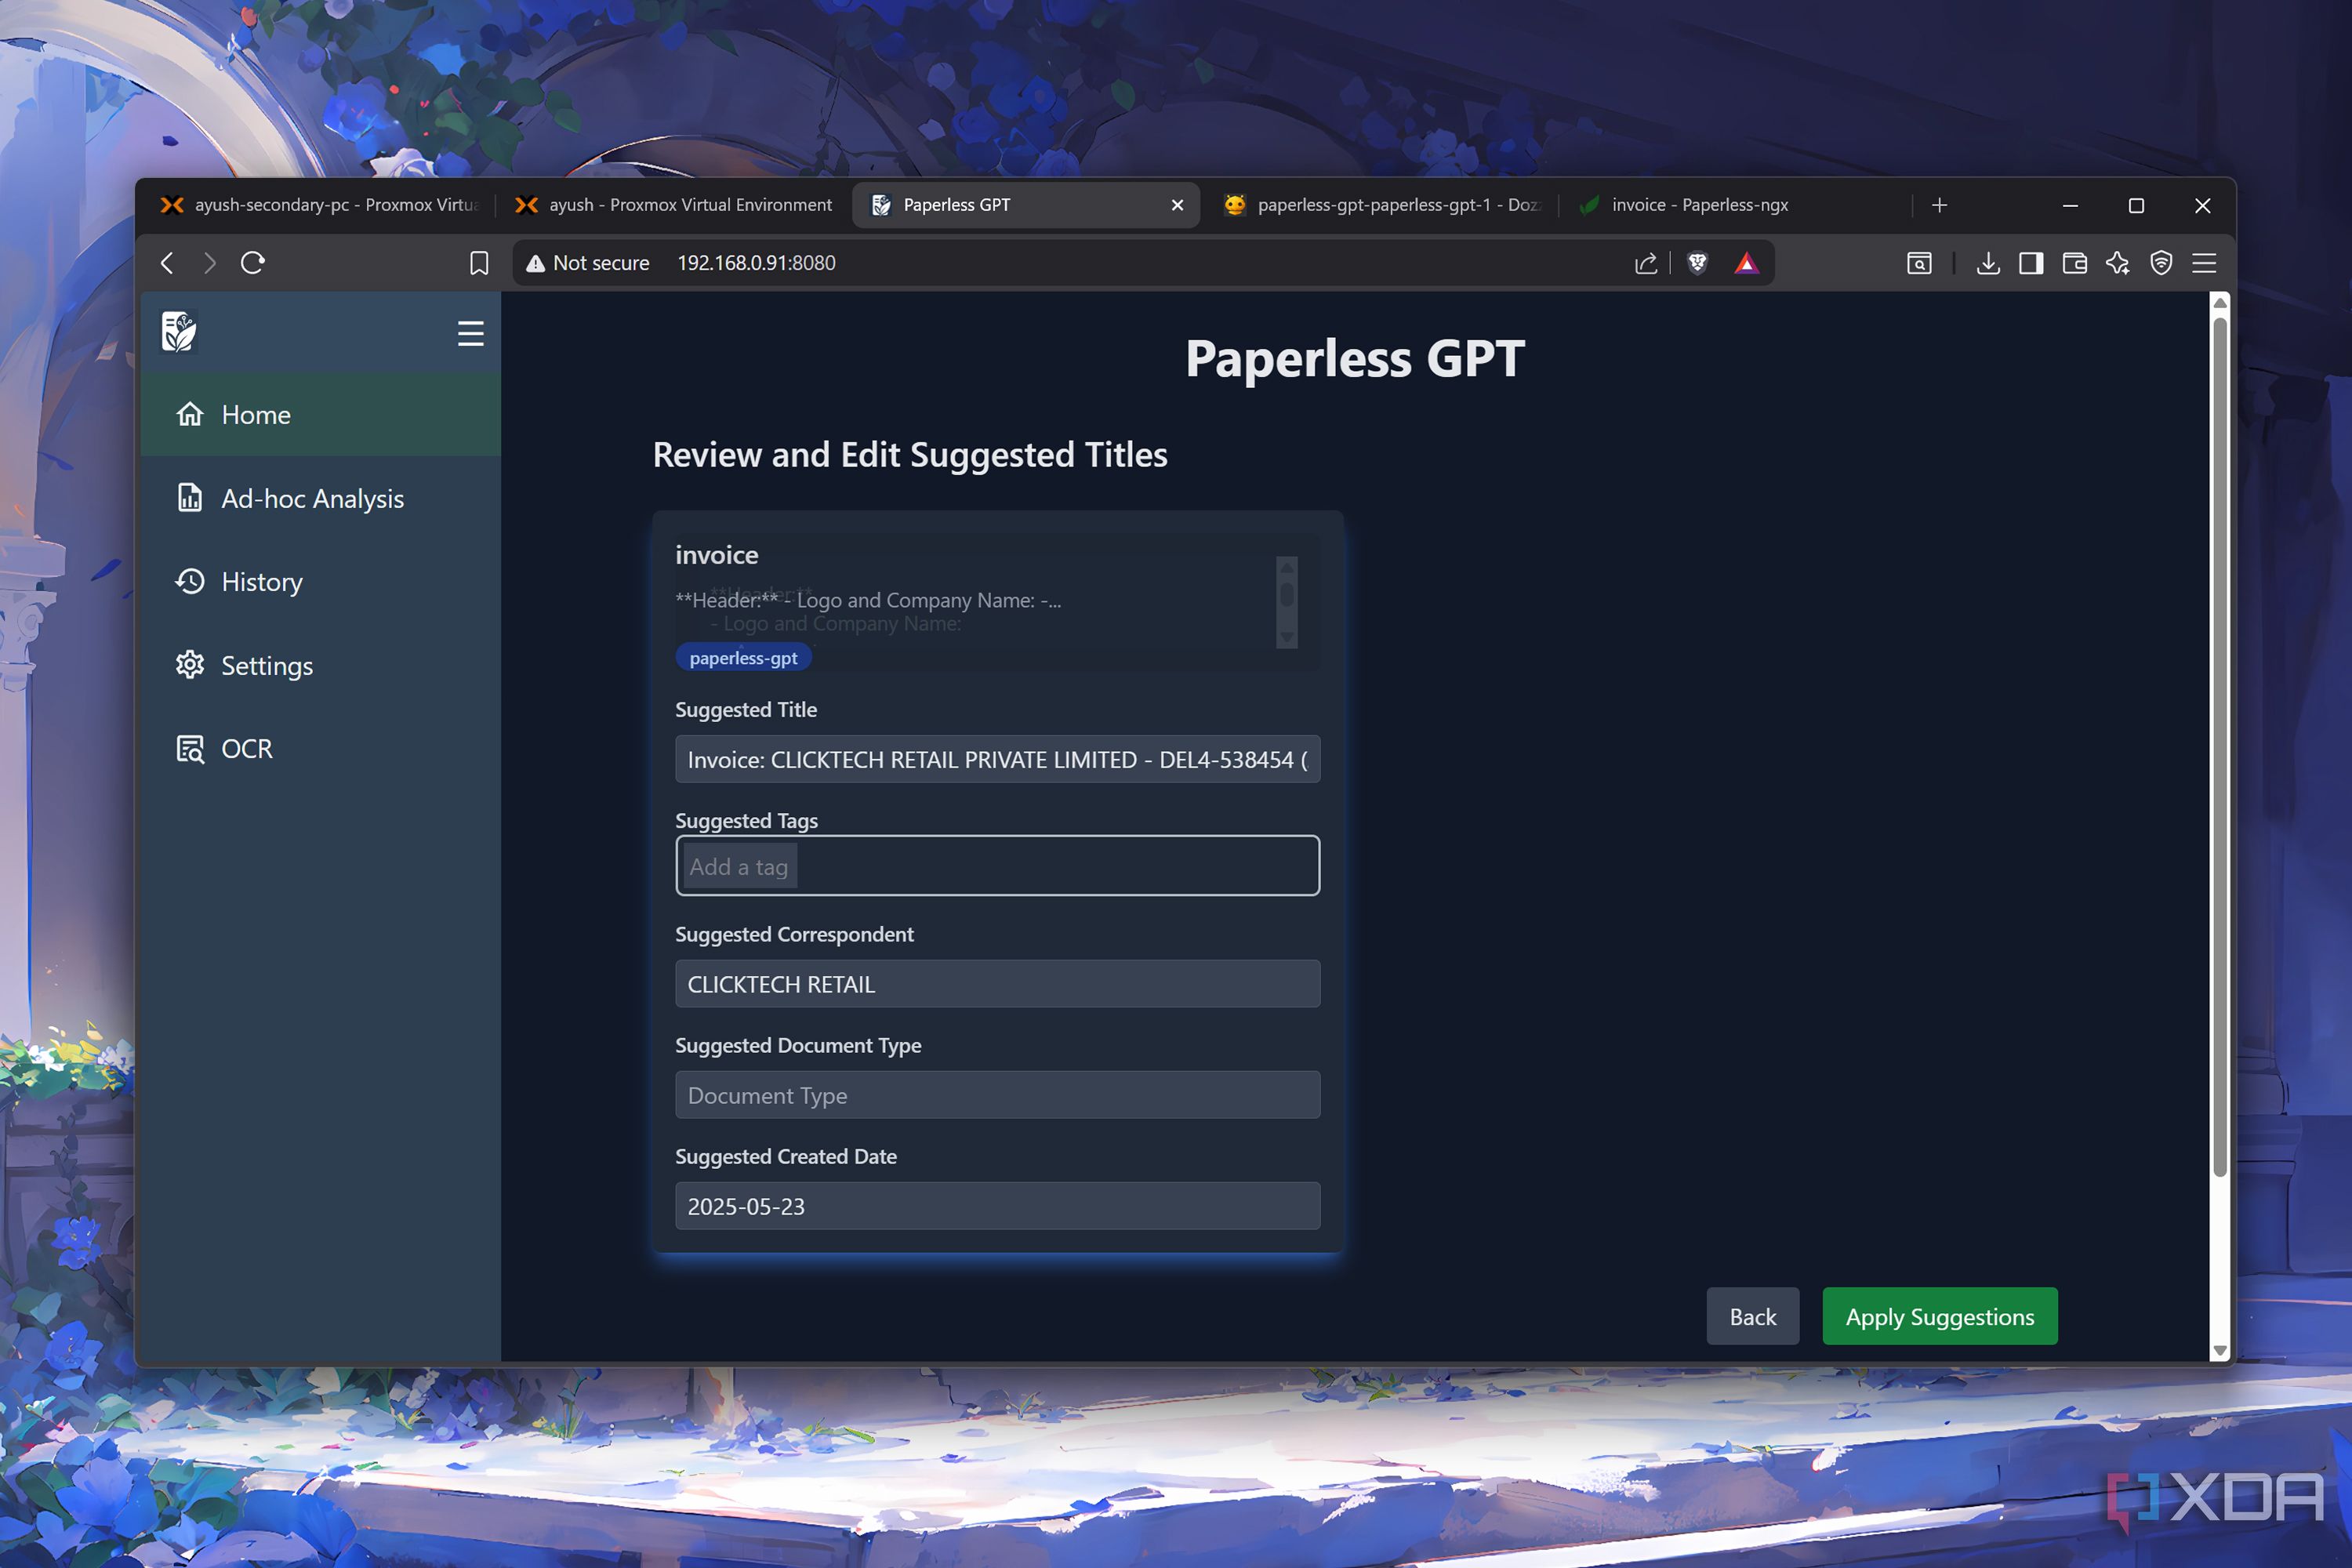Switch to invoice Paperless-ngx tab
The image size is (2352, 1568).
(x=1736, y=205)
